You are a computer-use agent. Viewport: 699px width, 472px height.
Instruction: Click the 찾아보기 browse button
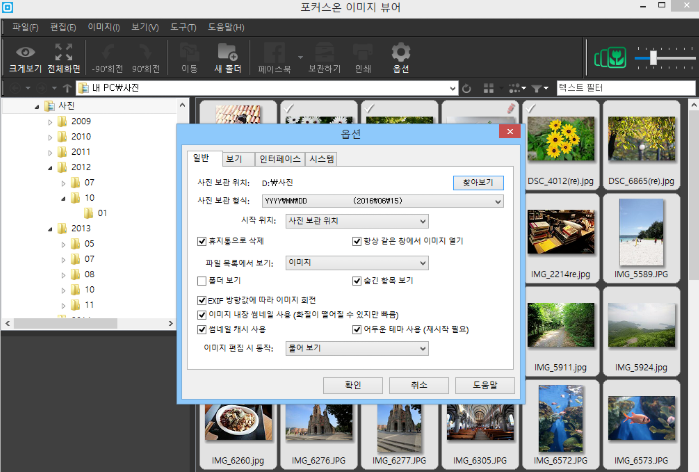pos(478,183)
